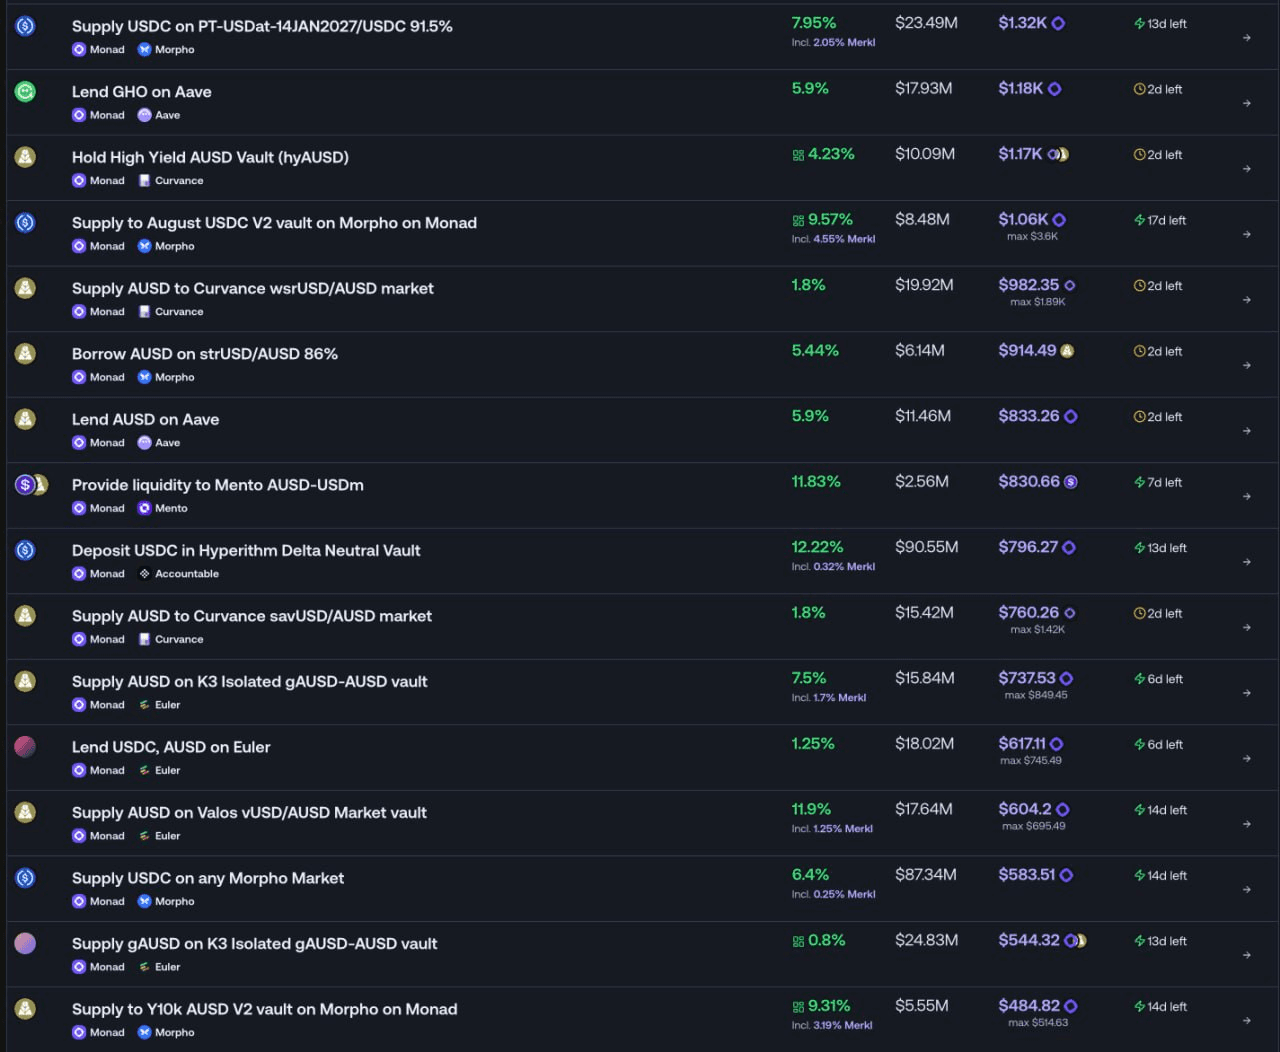Click the Morpho icon under Supply USDC on any Morpho Market
Image resolution: width=1280 pixels, height=1052 pixels.
pos(144,901)
